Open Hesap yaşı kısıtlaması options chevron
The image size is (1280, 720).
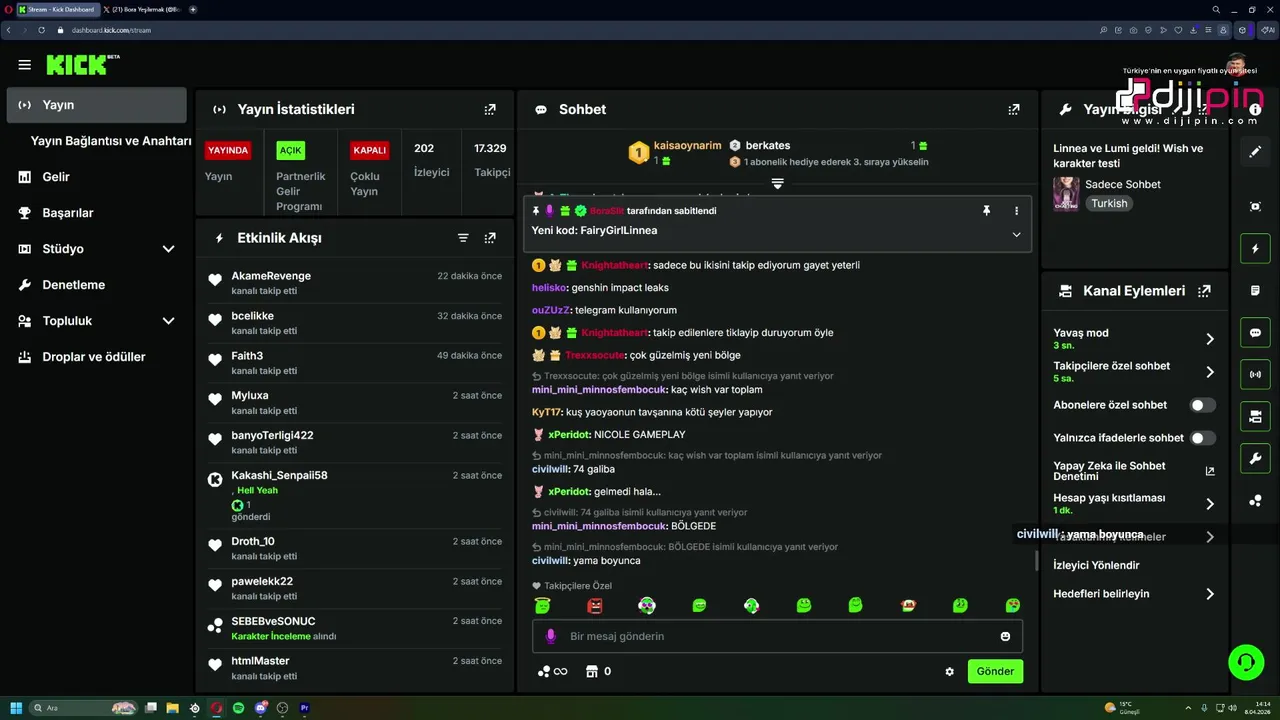coord(1209,504)
